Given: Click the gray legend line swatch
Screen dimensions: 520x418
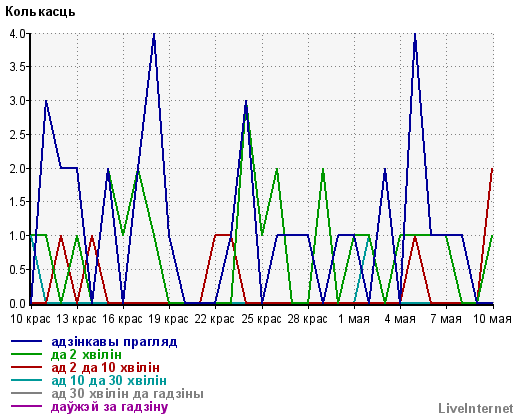Looking at the screenshot, I should (27, 393).
